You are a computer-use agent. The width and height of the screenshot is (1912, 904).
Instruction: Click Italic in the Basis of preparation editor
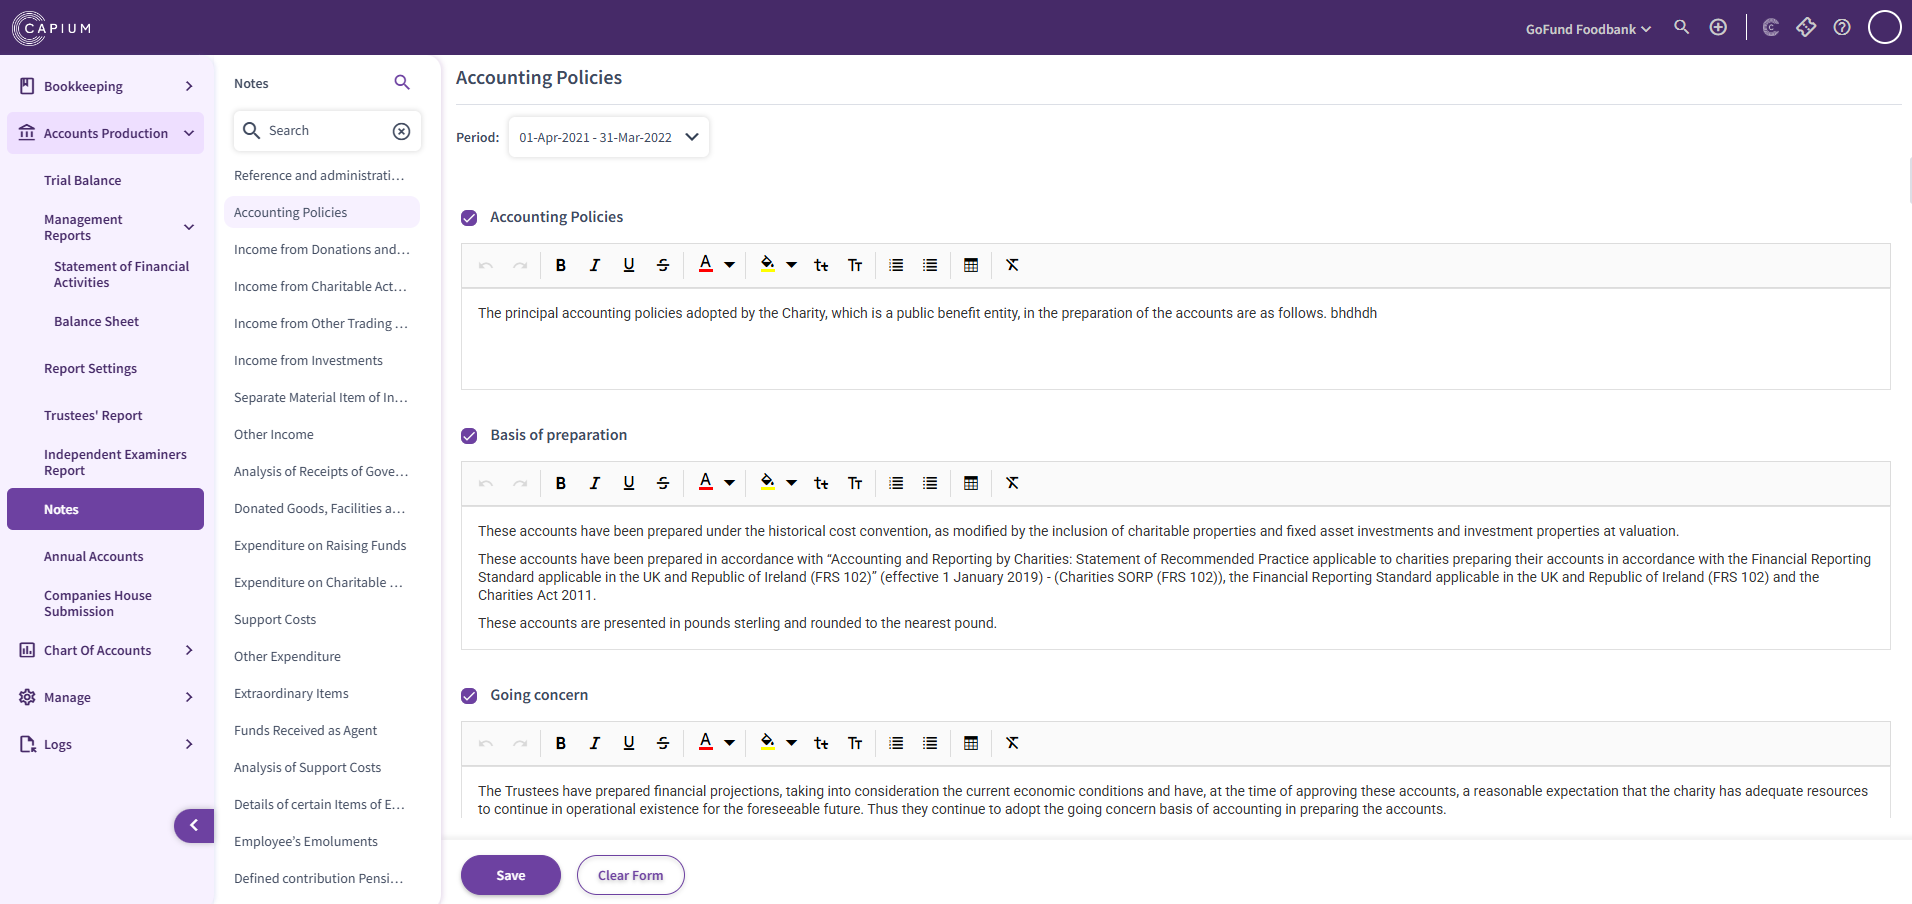point(595,483)
